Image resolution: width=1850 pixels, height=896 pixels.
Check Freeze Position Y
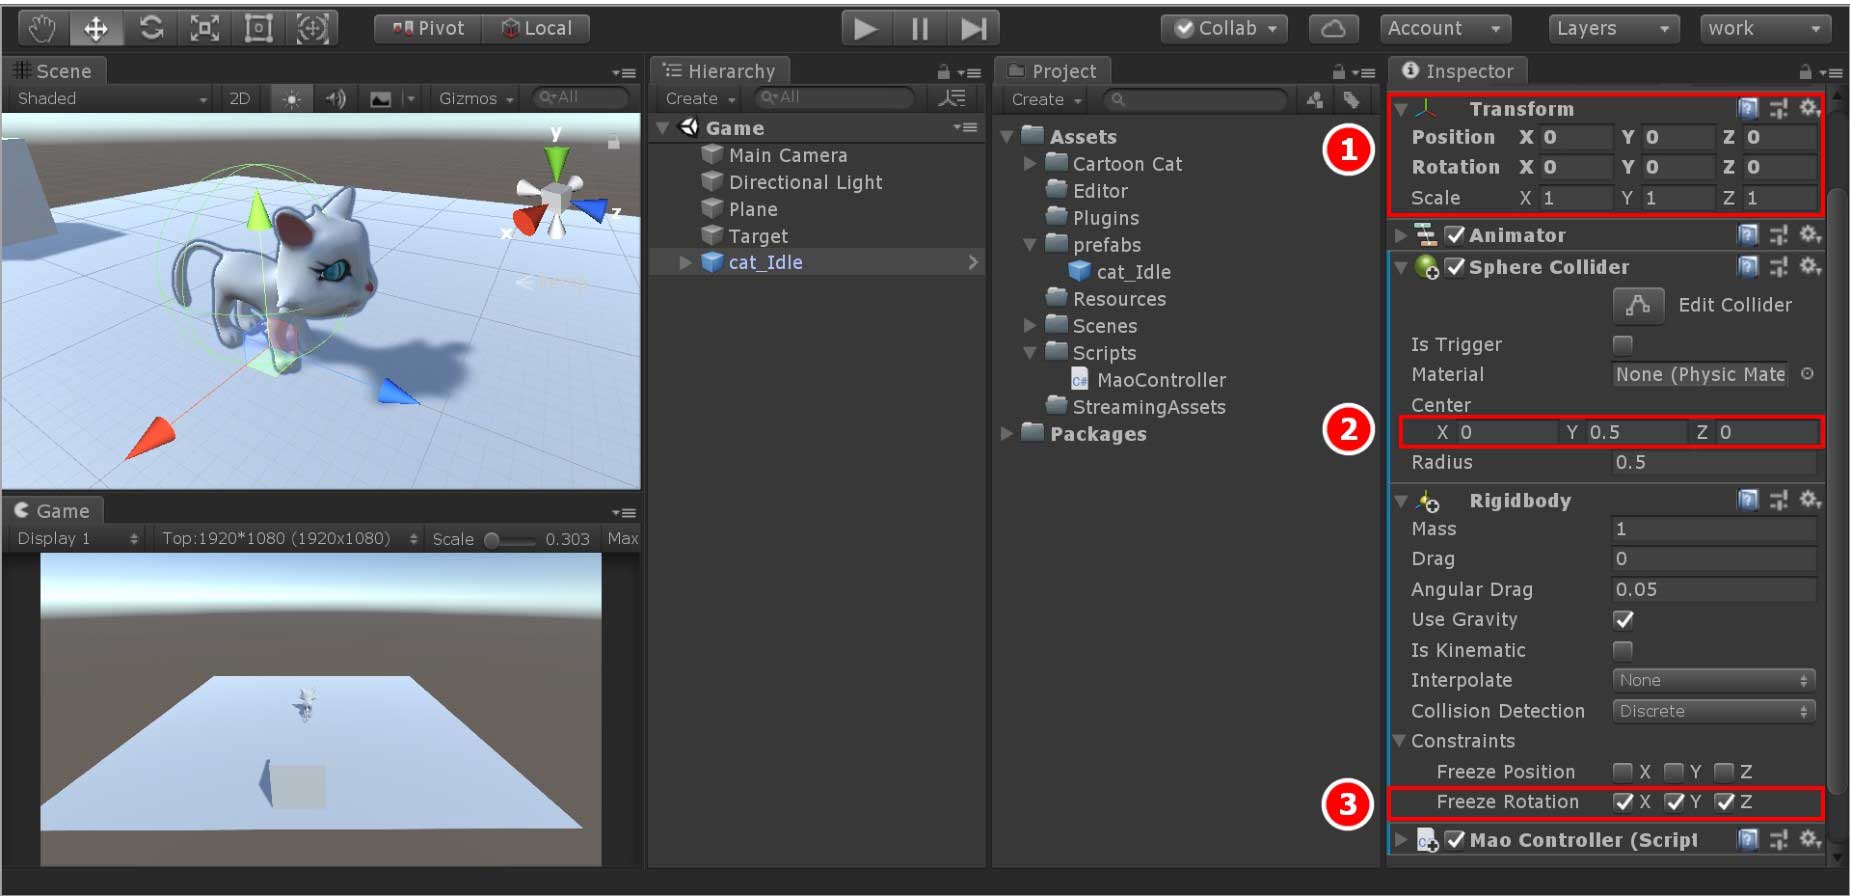point(1674,772)
